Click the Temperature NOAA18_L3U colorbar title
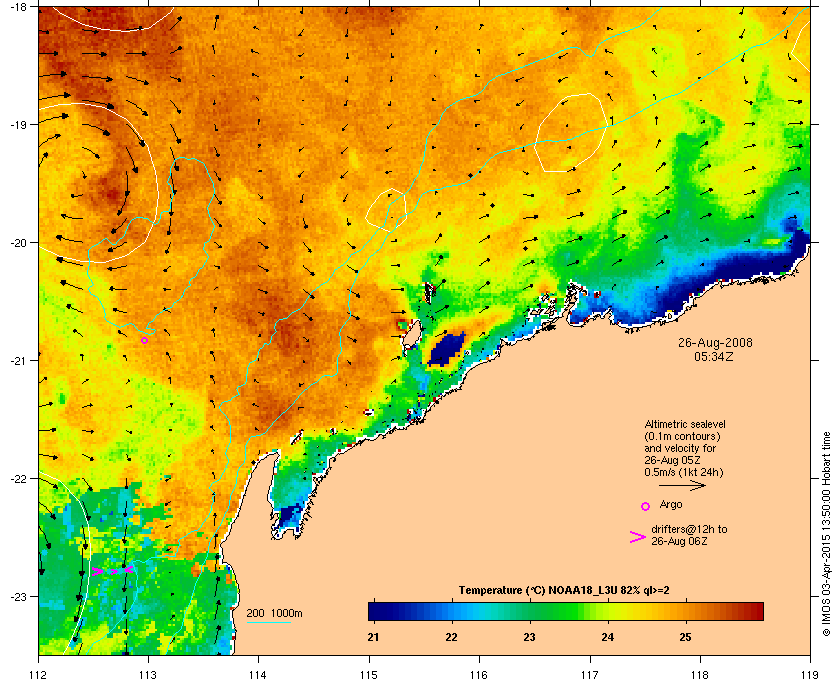The width and height of the screenshot is (840, 680). pyautogui.click(x=564, y=591)
